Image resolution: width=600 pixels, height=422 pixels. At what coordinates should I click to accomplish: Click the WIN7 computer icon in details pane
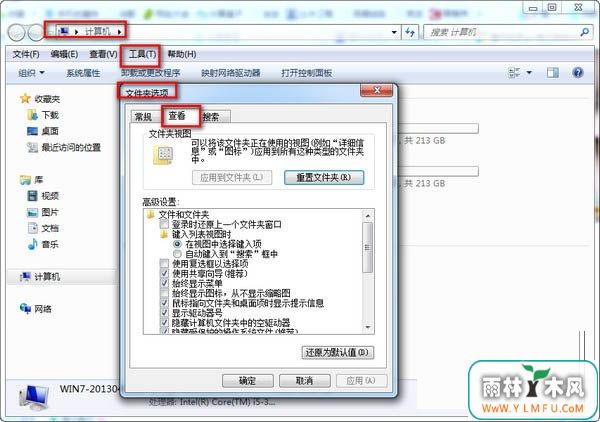[x=34, y=398]
